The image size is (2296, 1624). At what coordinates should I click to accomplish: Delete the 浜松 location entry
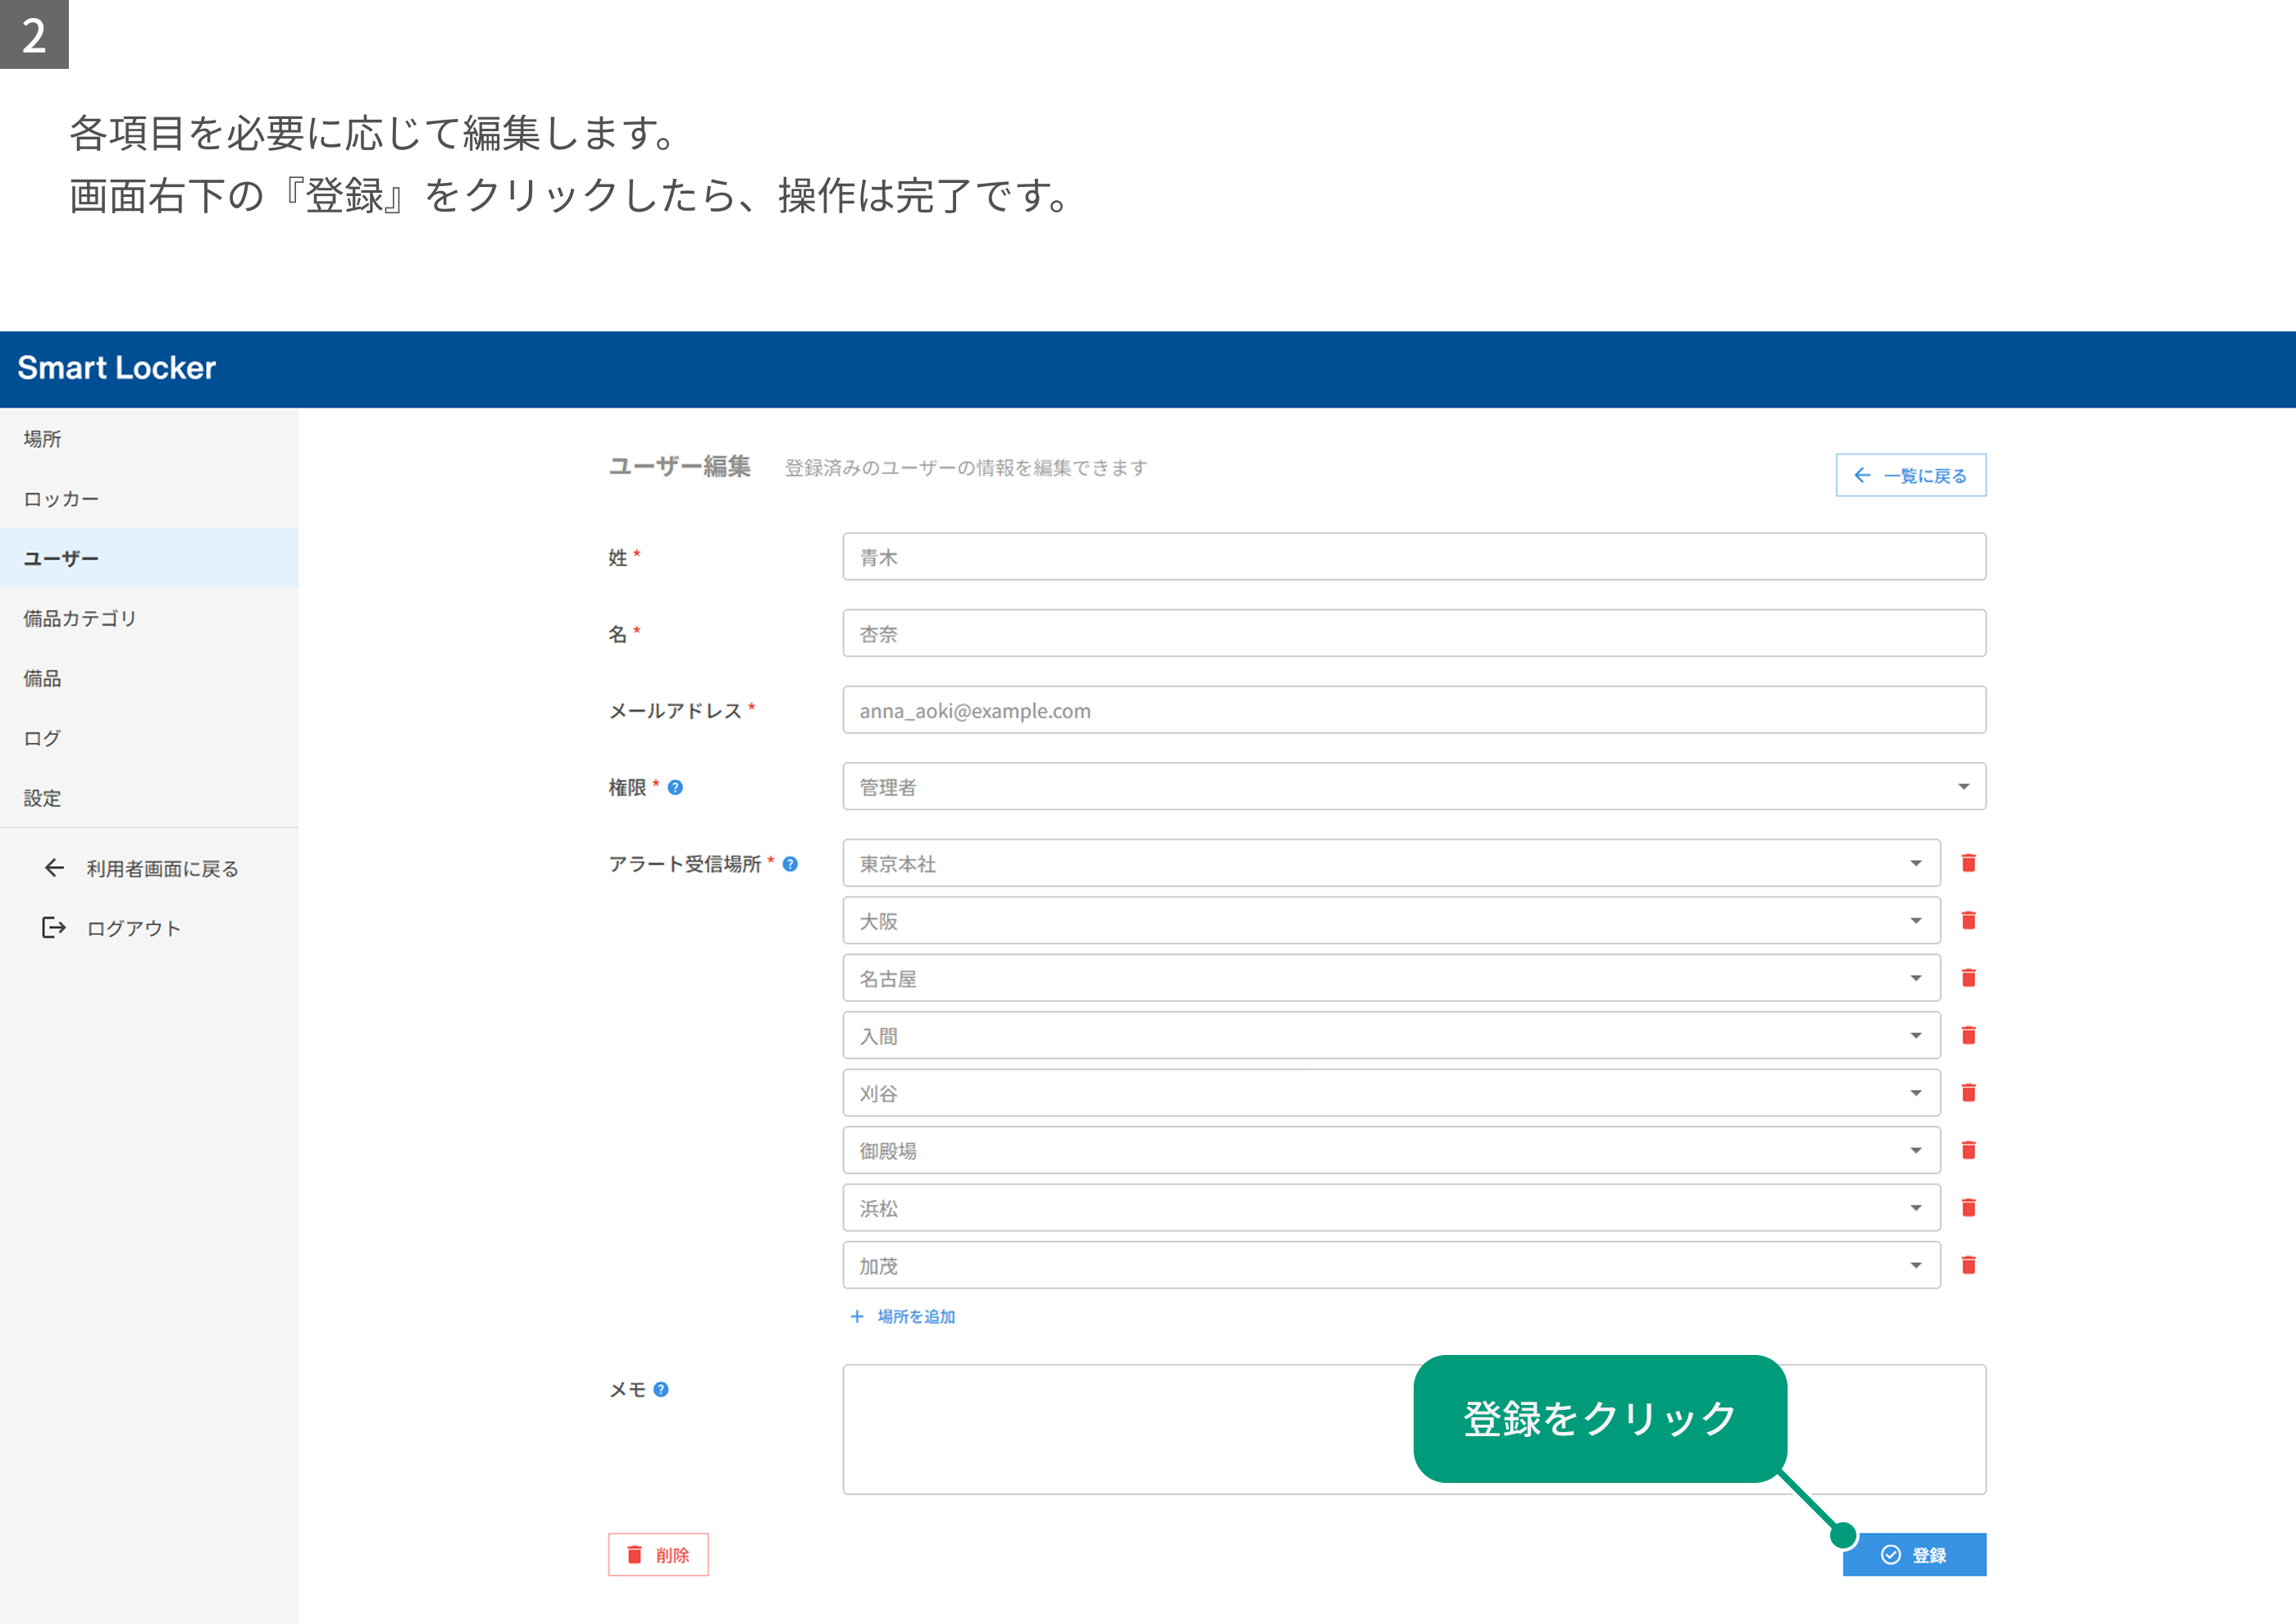click(1968, 1208)
